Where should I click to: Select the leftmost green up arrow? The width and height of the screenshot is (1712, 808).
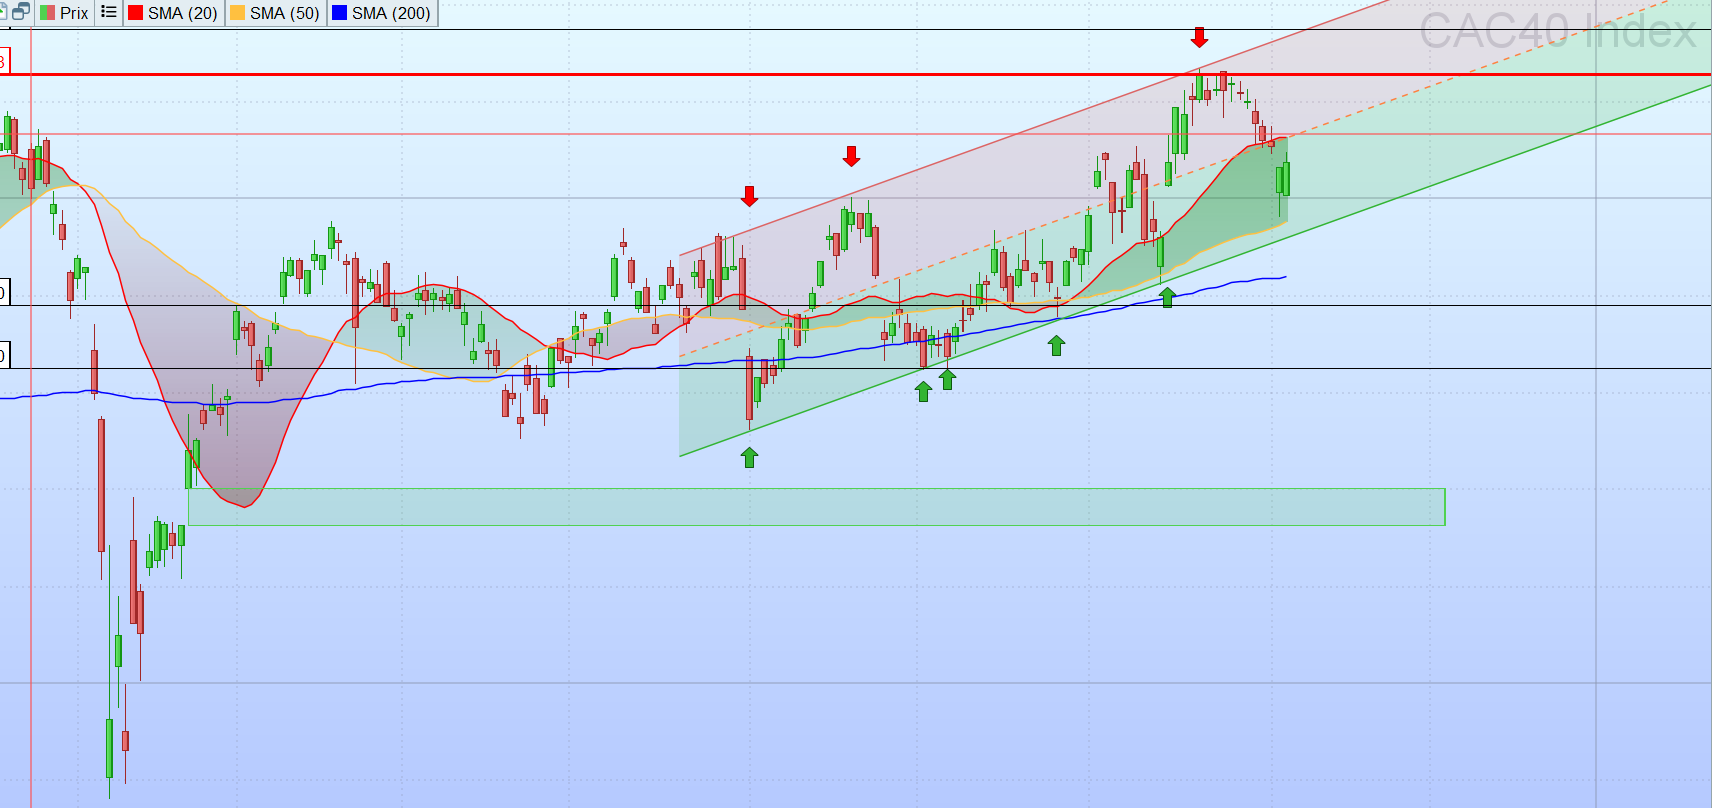tap(749, 457)
